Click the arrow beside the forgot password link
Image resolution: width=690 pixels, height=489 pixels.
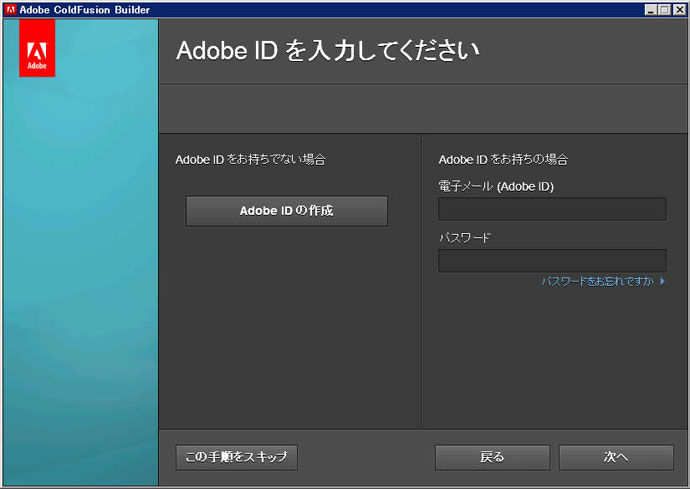[662, 282]
